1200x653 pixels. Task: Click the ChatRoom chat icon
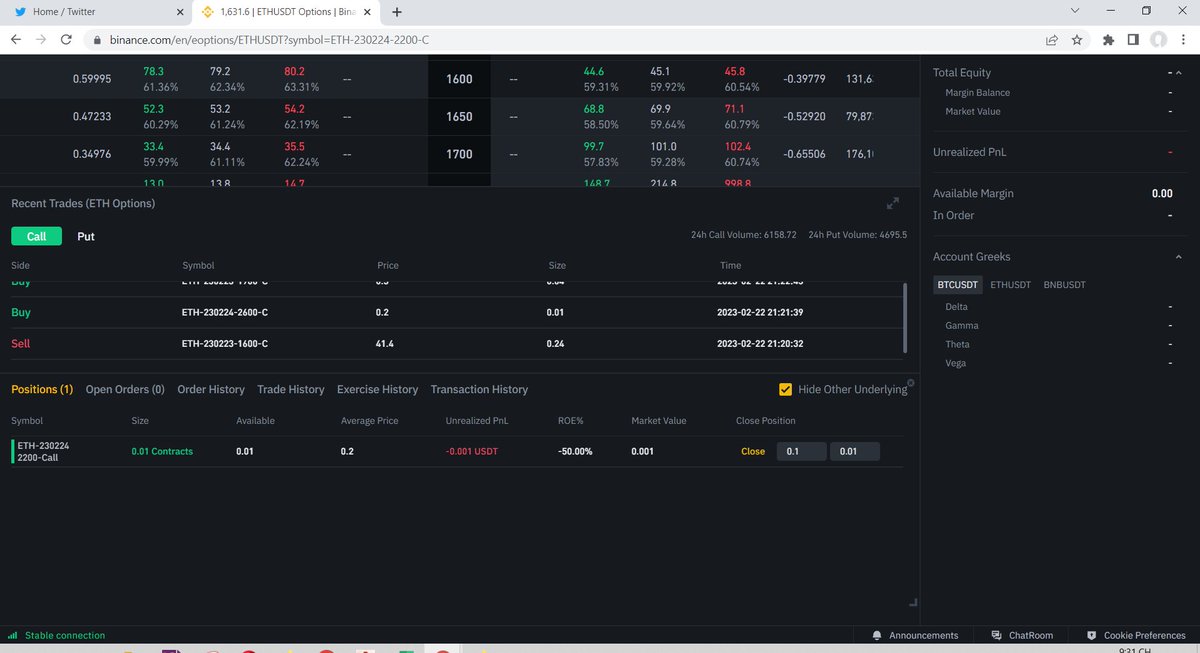(x=997, y=636)
